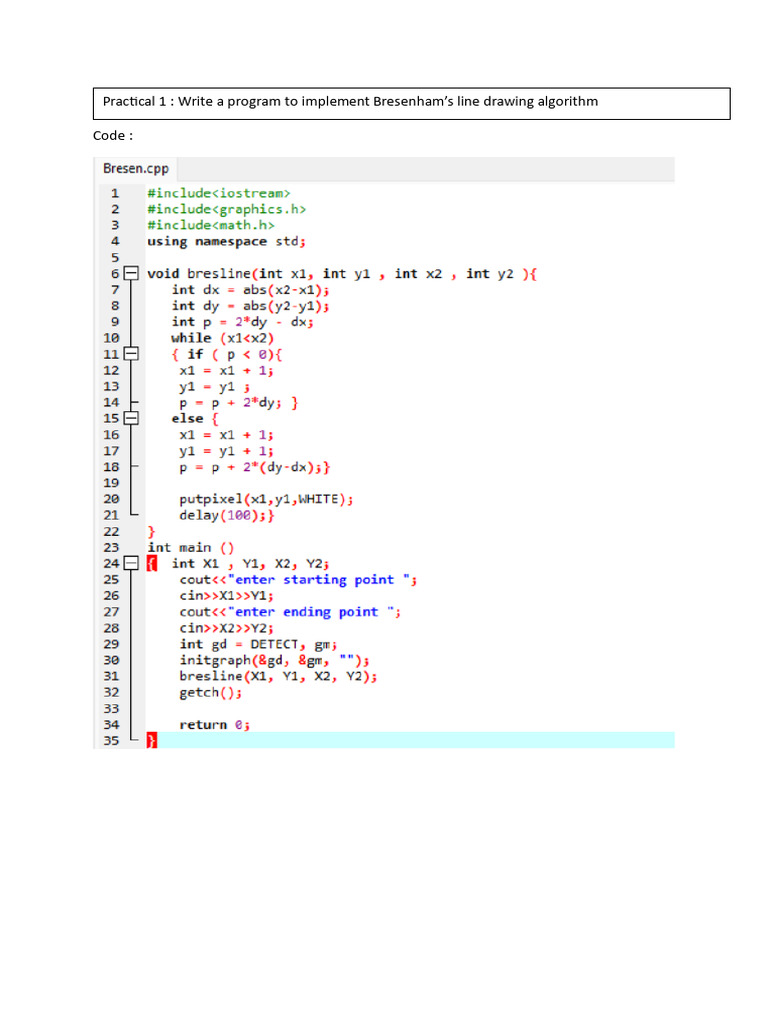This screenshot has width=768, height=1024.
Task: Collapse the main function fold on line 24
Action: coord(131,563)
